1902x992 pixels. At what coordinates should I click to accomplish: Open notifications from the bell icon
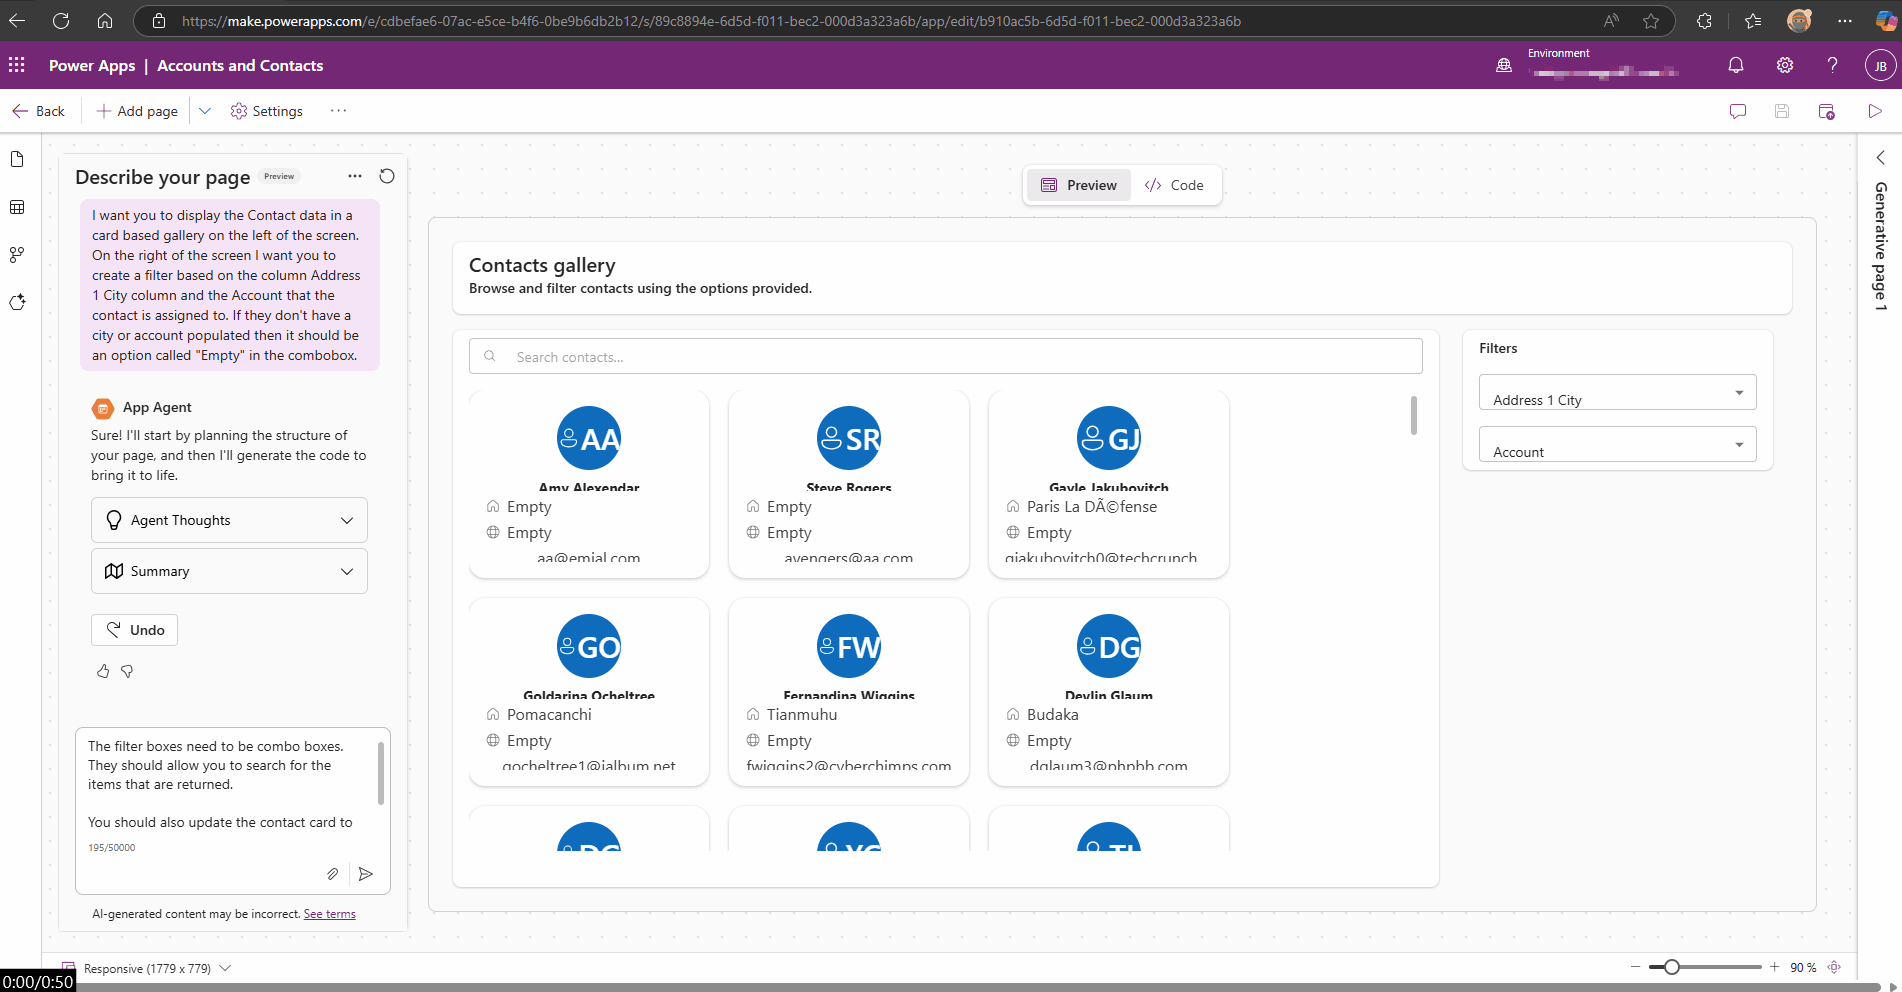(x=1736, y=65)
